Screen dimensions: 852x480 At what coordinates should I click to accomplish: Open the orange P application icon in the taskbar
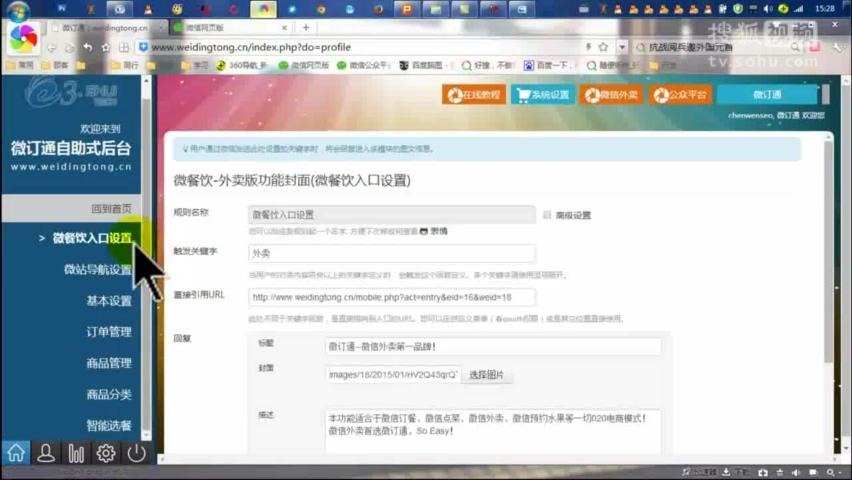click(407, 9)
